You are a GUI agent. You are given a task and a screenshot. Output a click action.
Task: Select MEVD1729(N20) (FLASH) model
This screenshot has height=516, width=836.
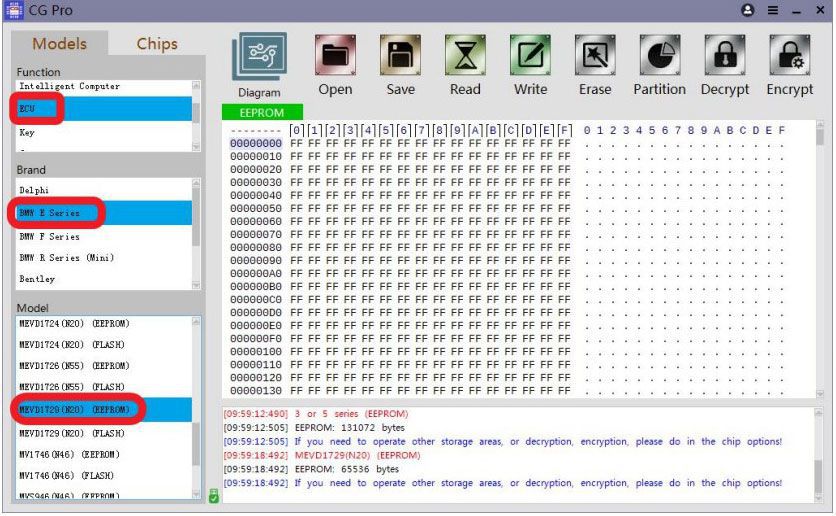point(104,433)
